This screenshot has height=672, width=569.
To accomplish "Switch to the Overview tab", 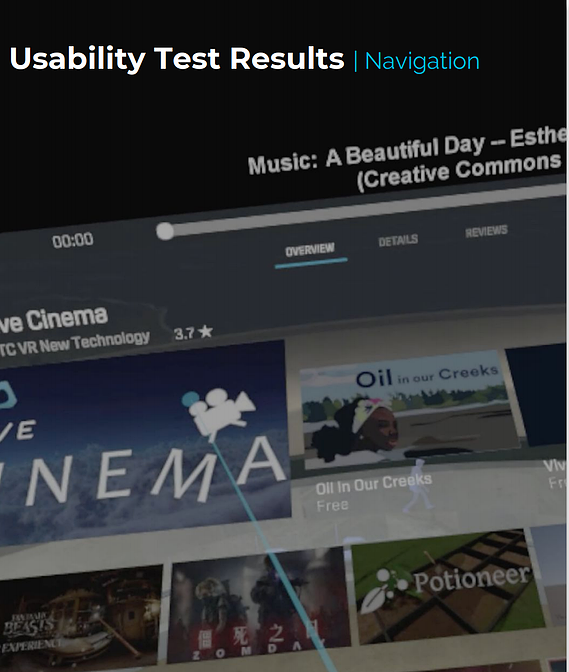I will (310, 250).
